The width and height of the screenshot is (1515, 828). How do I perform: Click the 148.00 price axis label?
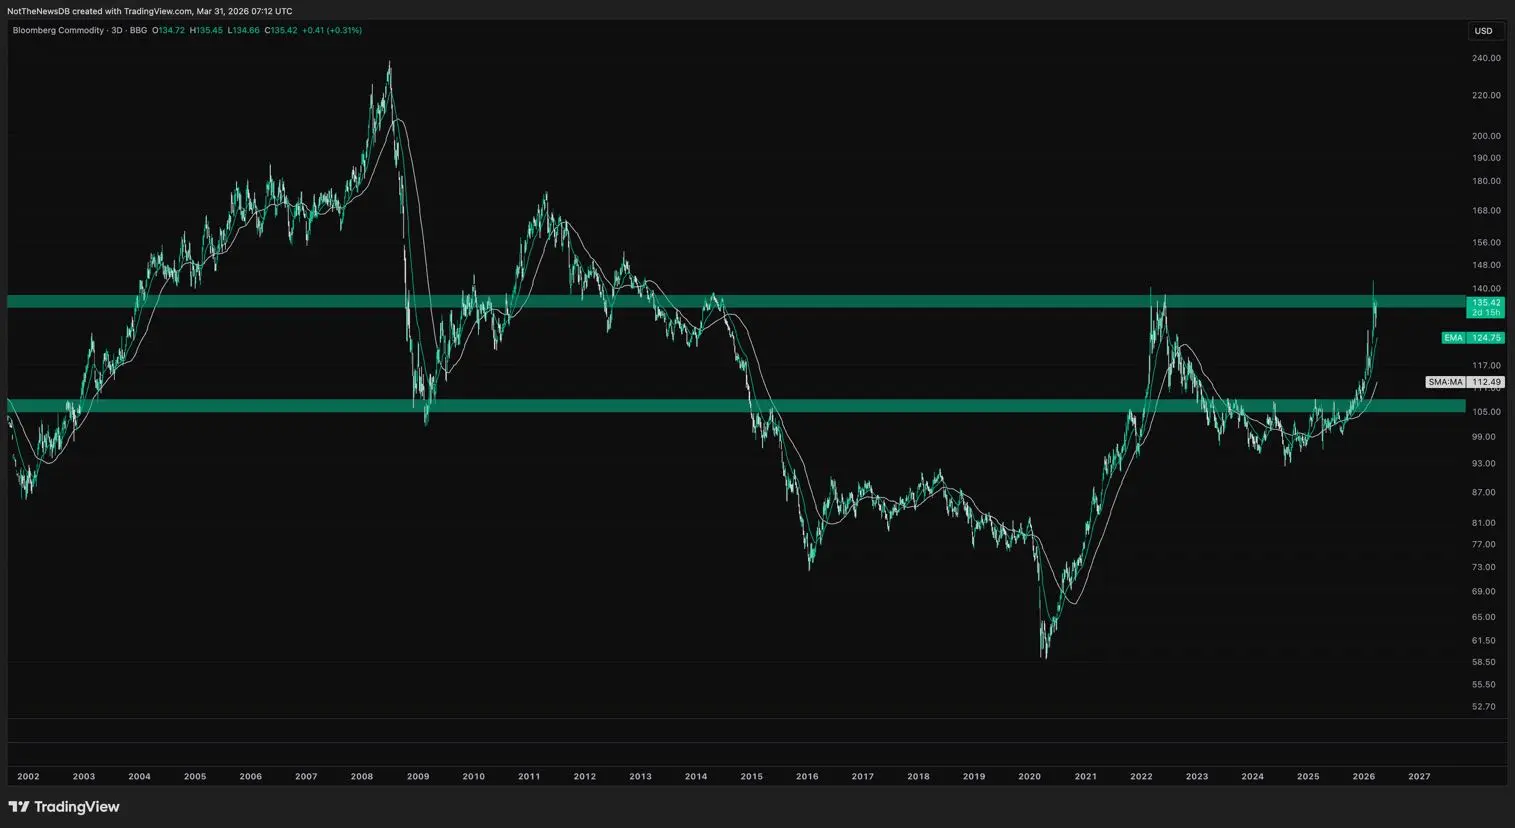tap(1486, 265)
